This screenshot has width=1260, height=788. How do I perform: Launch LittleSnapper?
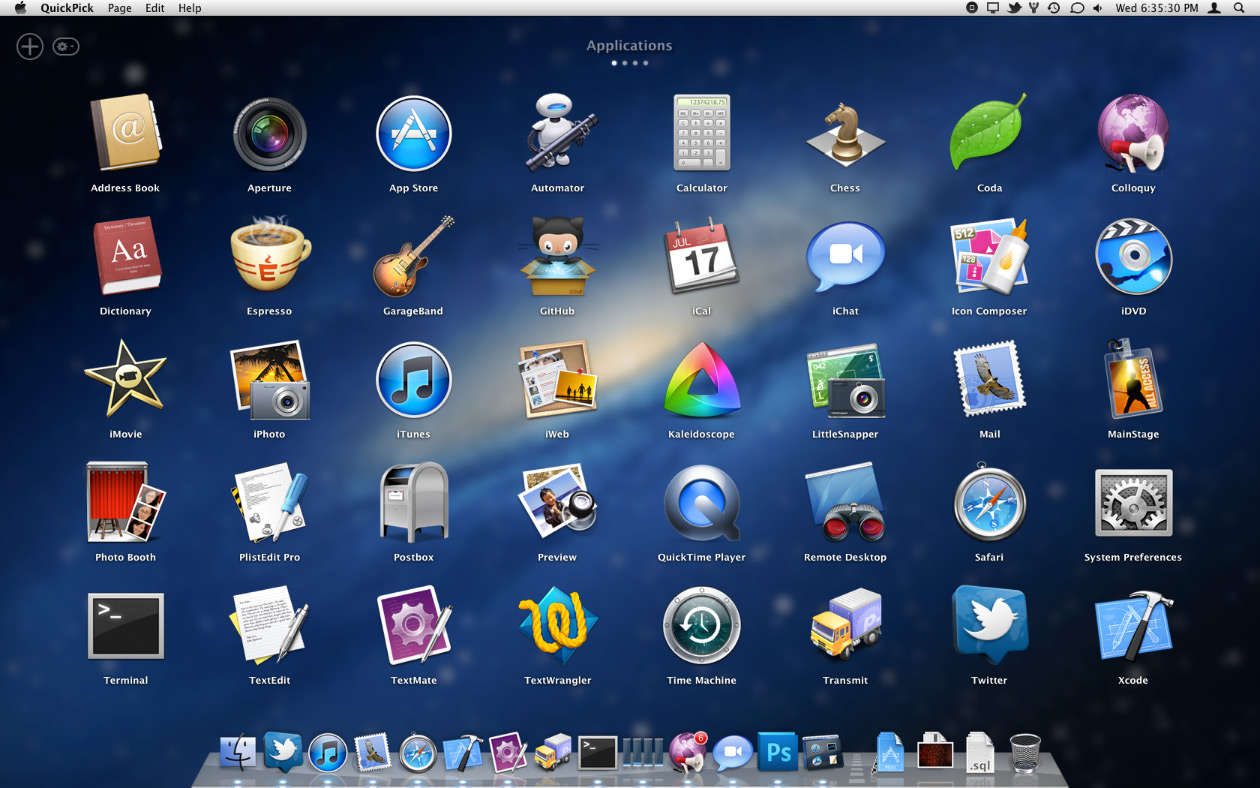click(x=845, y=380)
